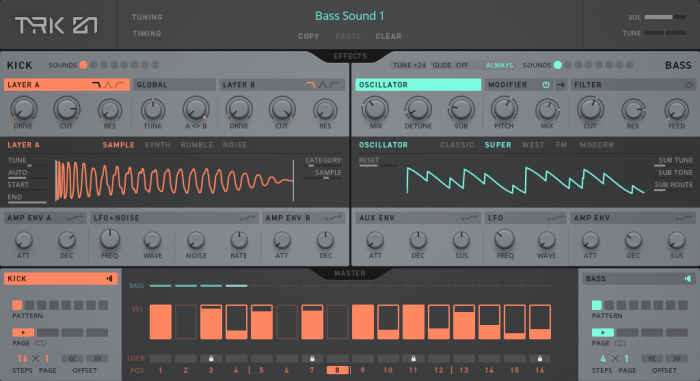Adjust the VOL slider
This screenshot has height=381, width=700.
pyautogui.click(x=665, y=17)
